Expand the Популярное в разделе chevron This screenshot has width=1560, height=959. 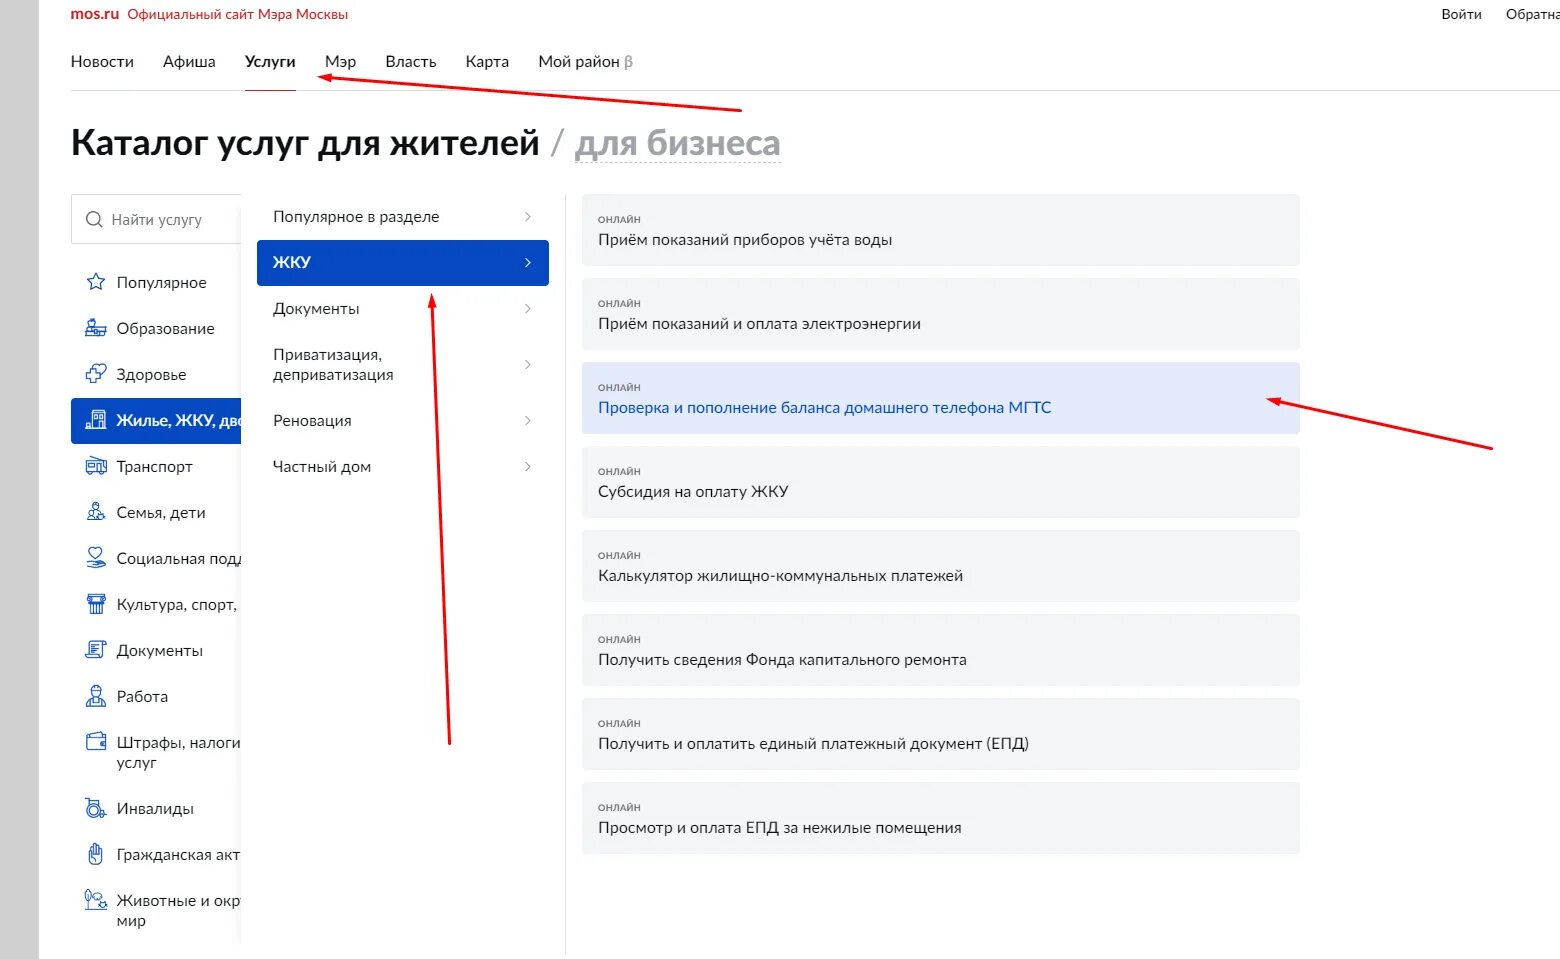(528, 217)
